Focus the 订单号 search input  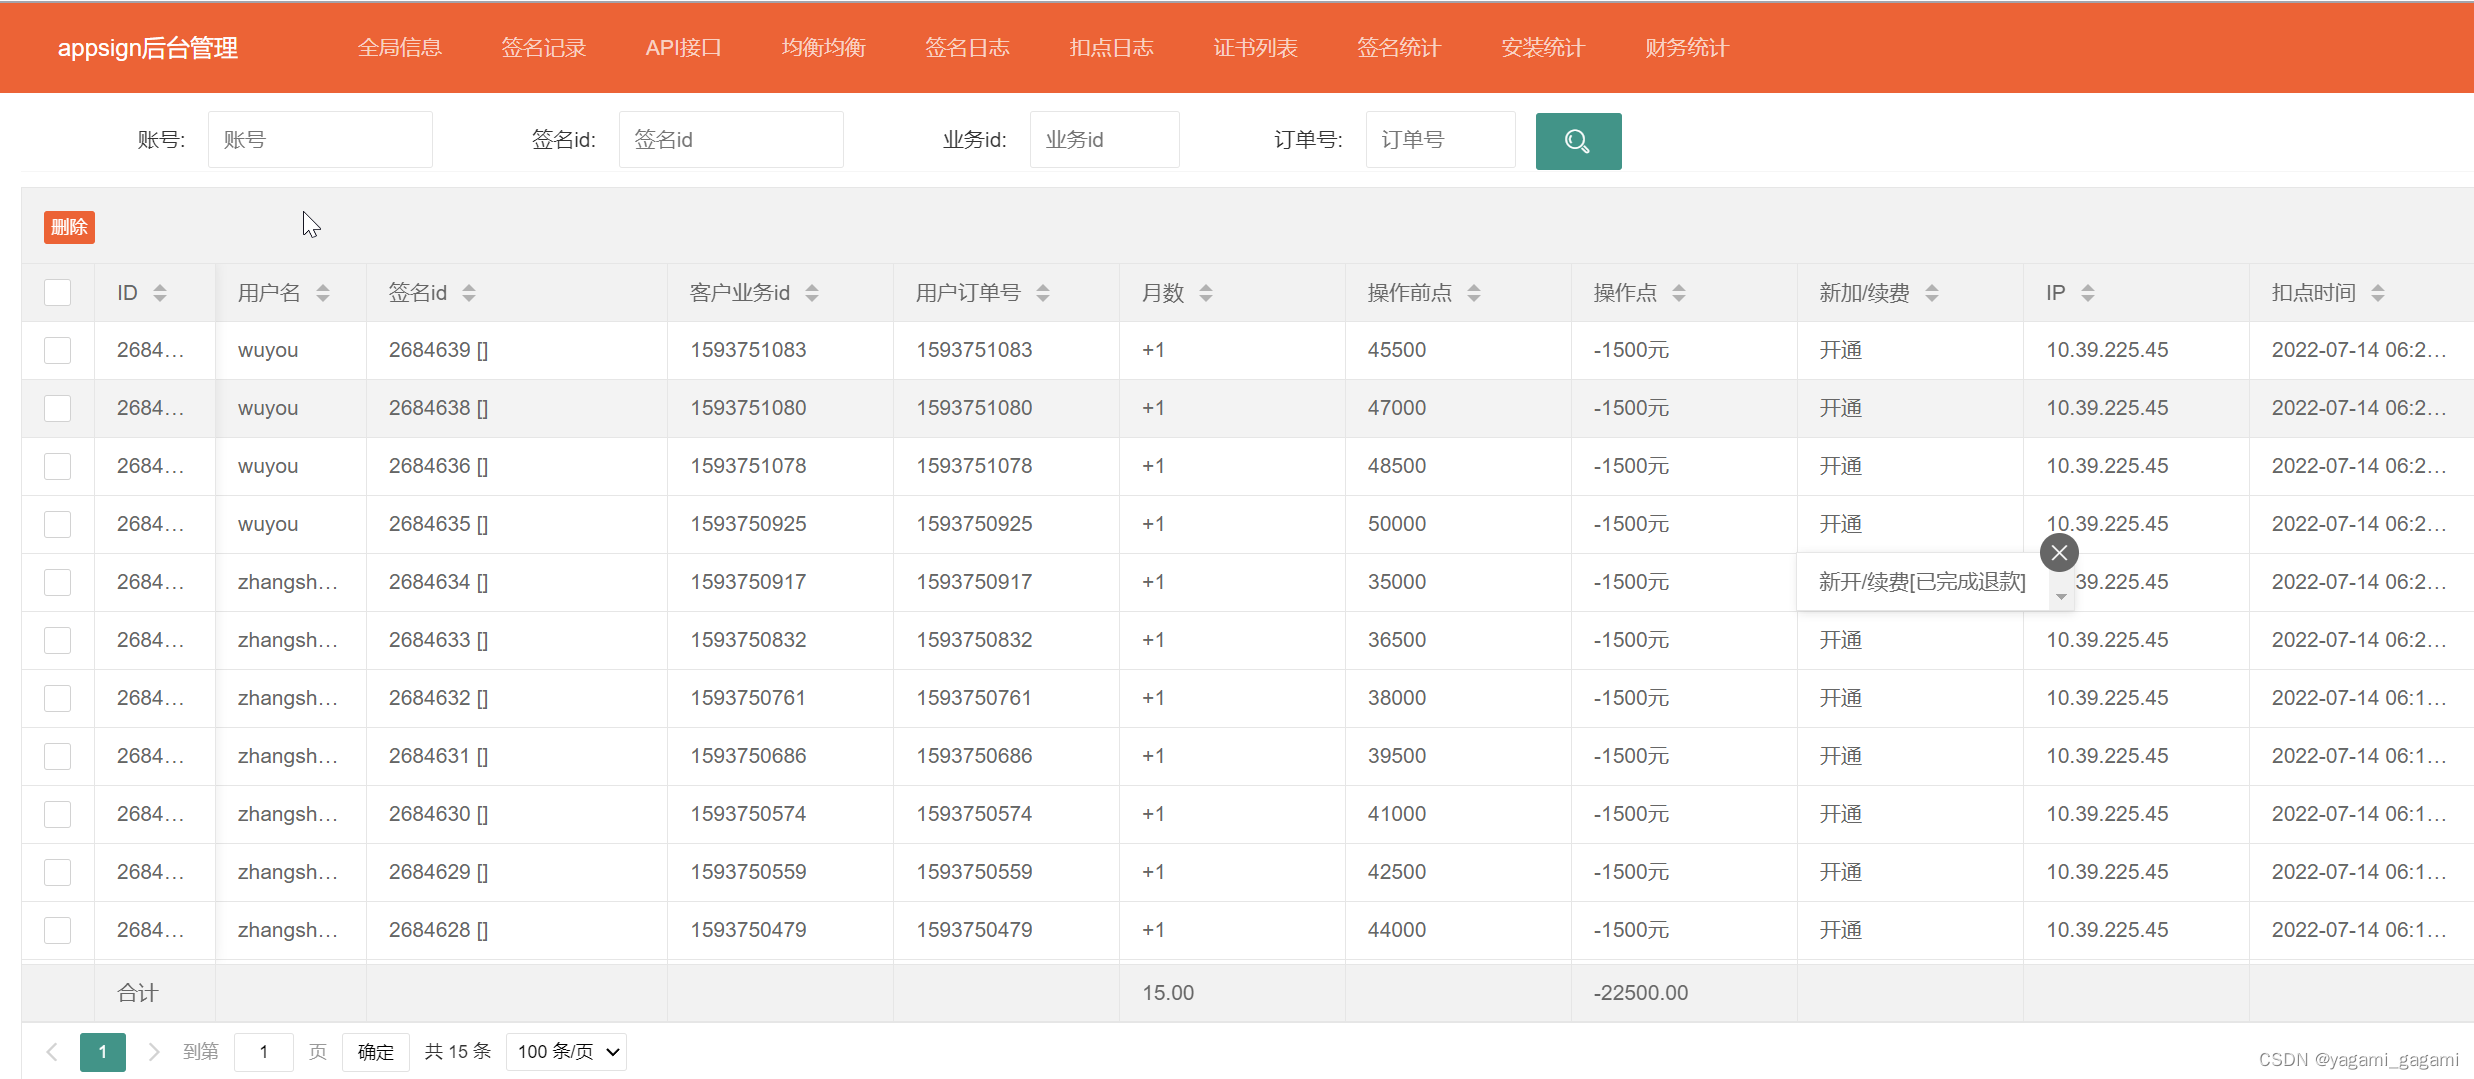coord(1441,139)
